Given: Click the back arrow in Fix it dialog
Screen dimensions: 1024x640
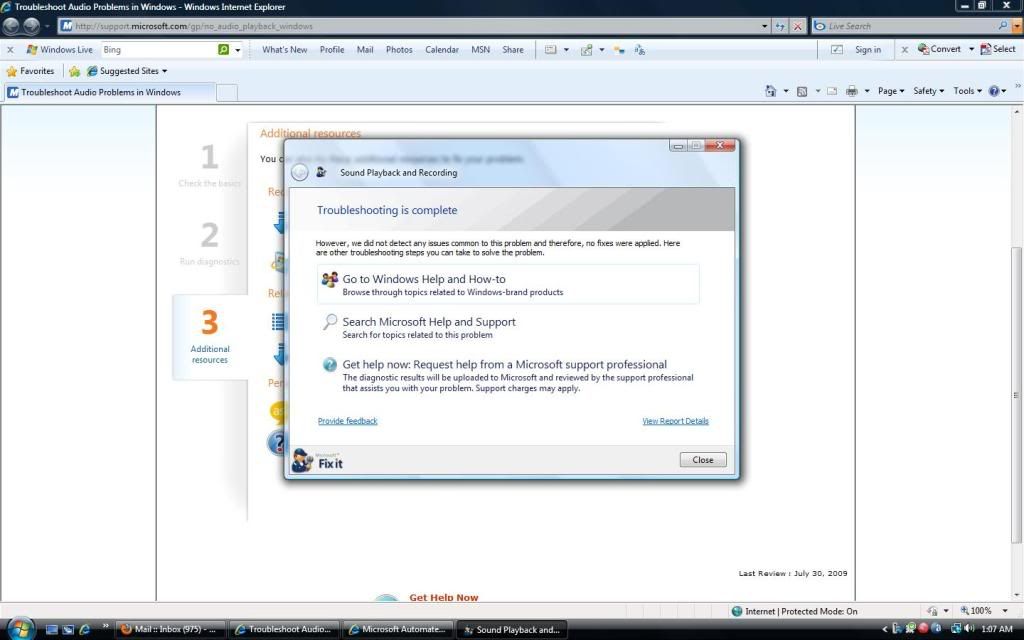Looking at the screenshot, I should tap(300, 172).
